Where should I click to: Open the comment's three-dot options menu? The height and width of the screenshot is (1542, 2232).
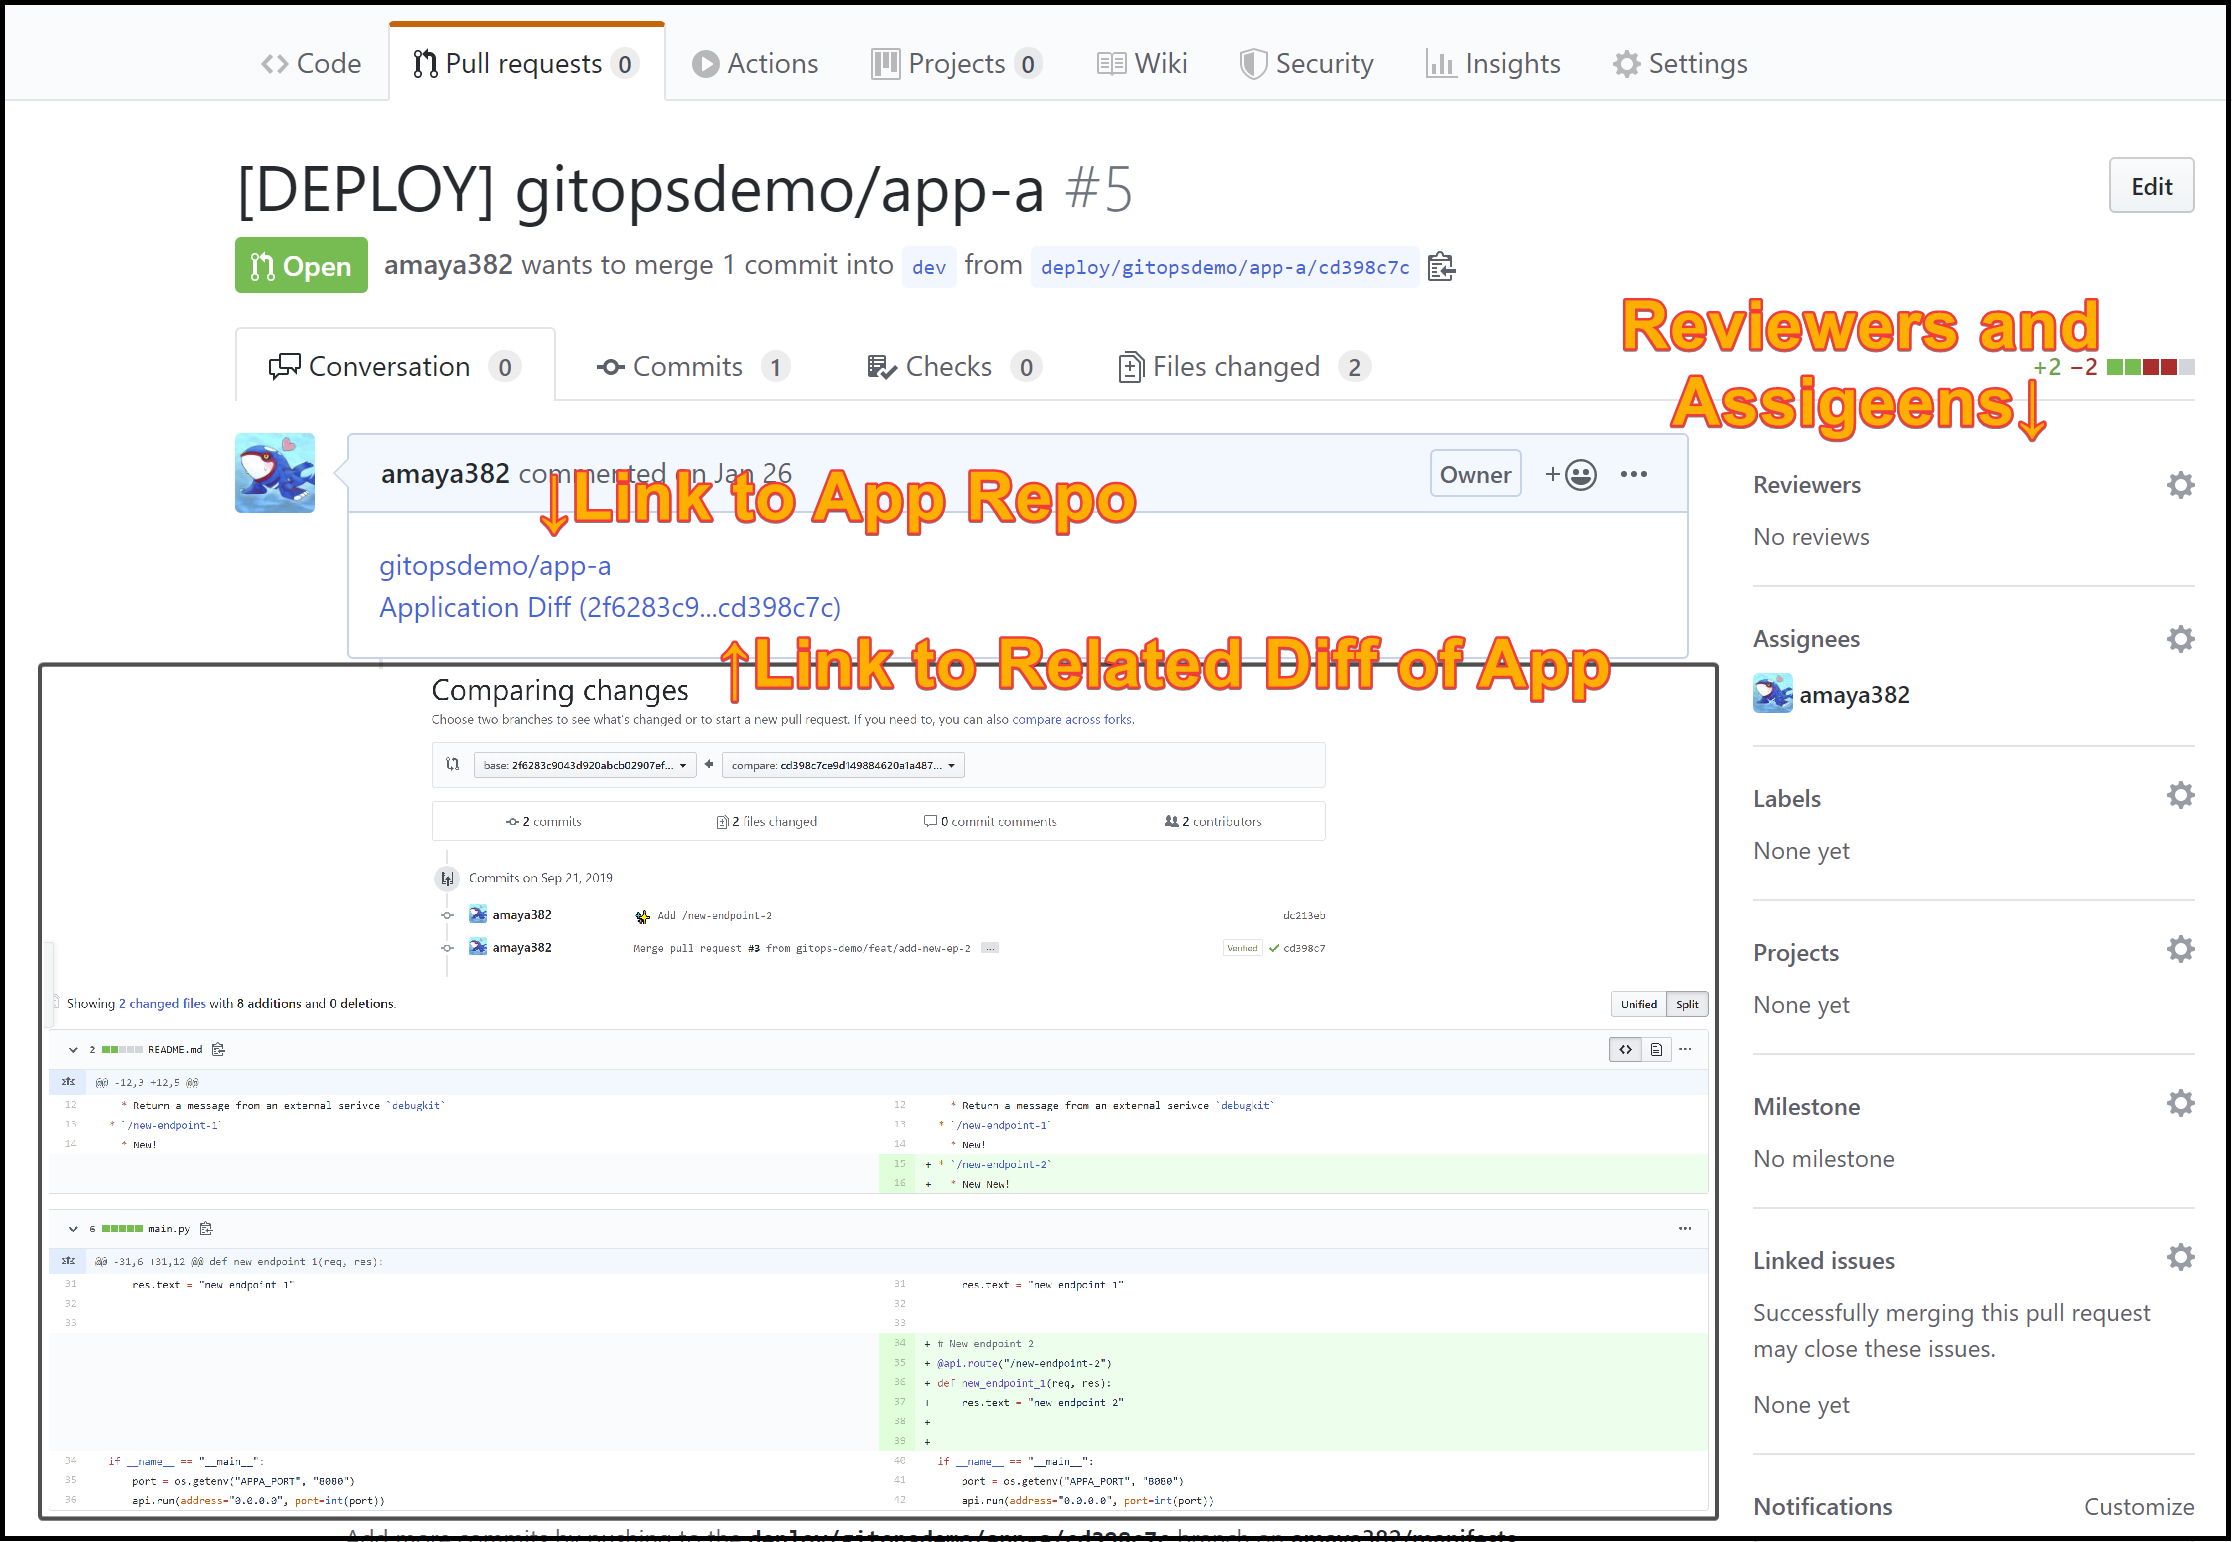1633,474
